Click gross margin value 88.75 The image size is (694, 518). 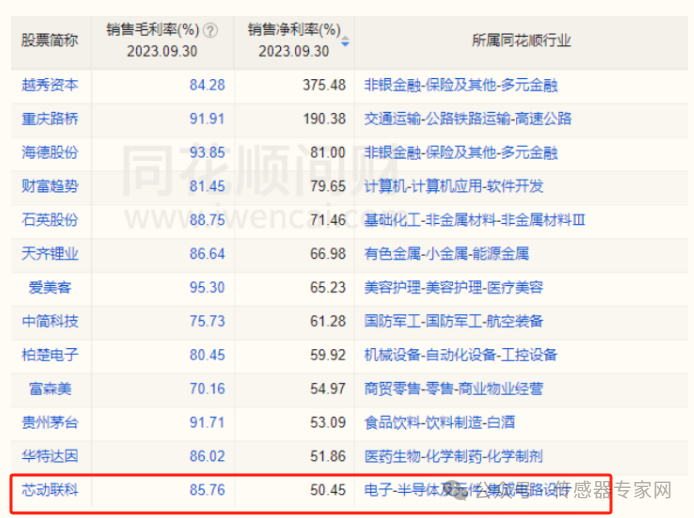point(207,220)
